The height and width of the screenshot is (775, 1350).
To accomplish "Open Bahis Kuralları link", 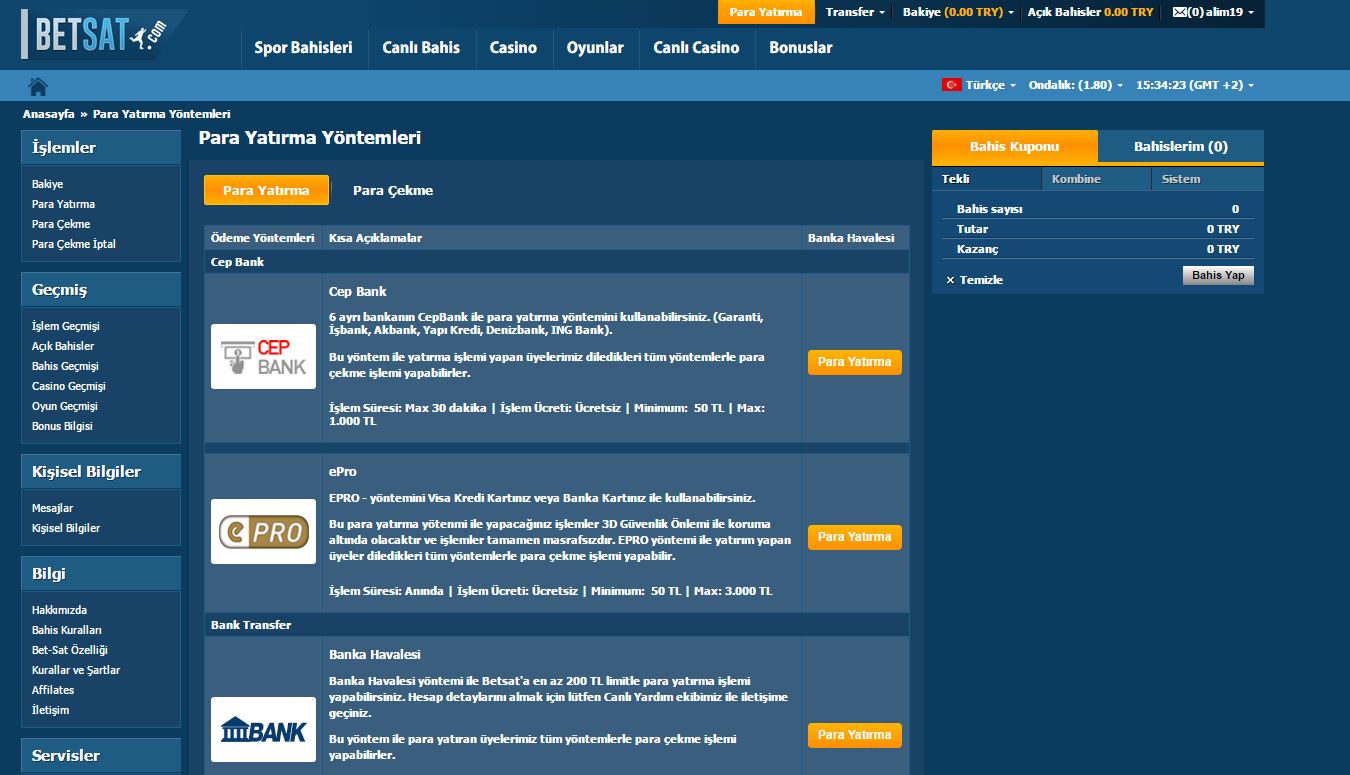I will click(x=67, y=630).
